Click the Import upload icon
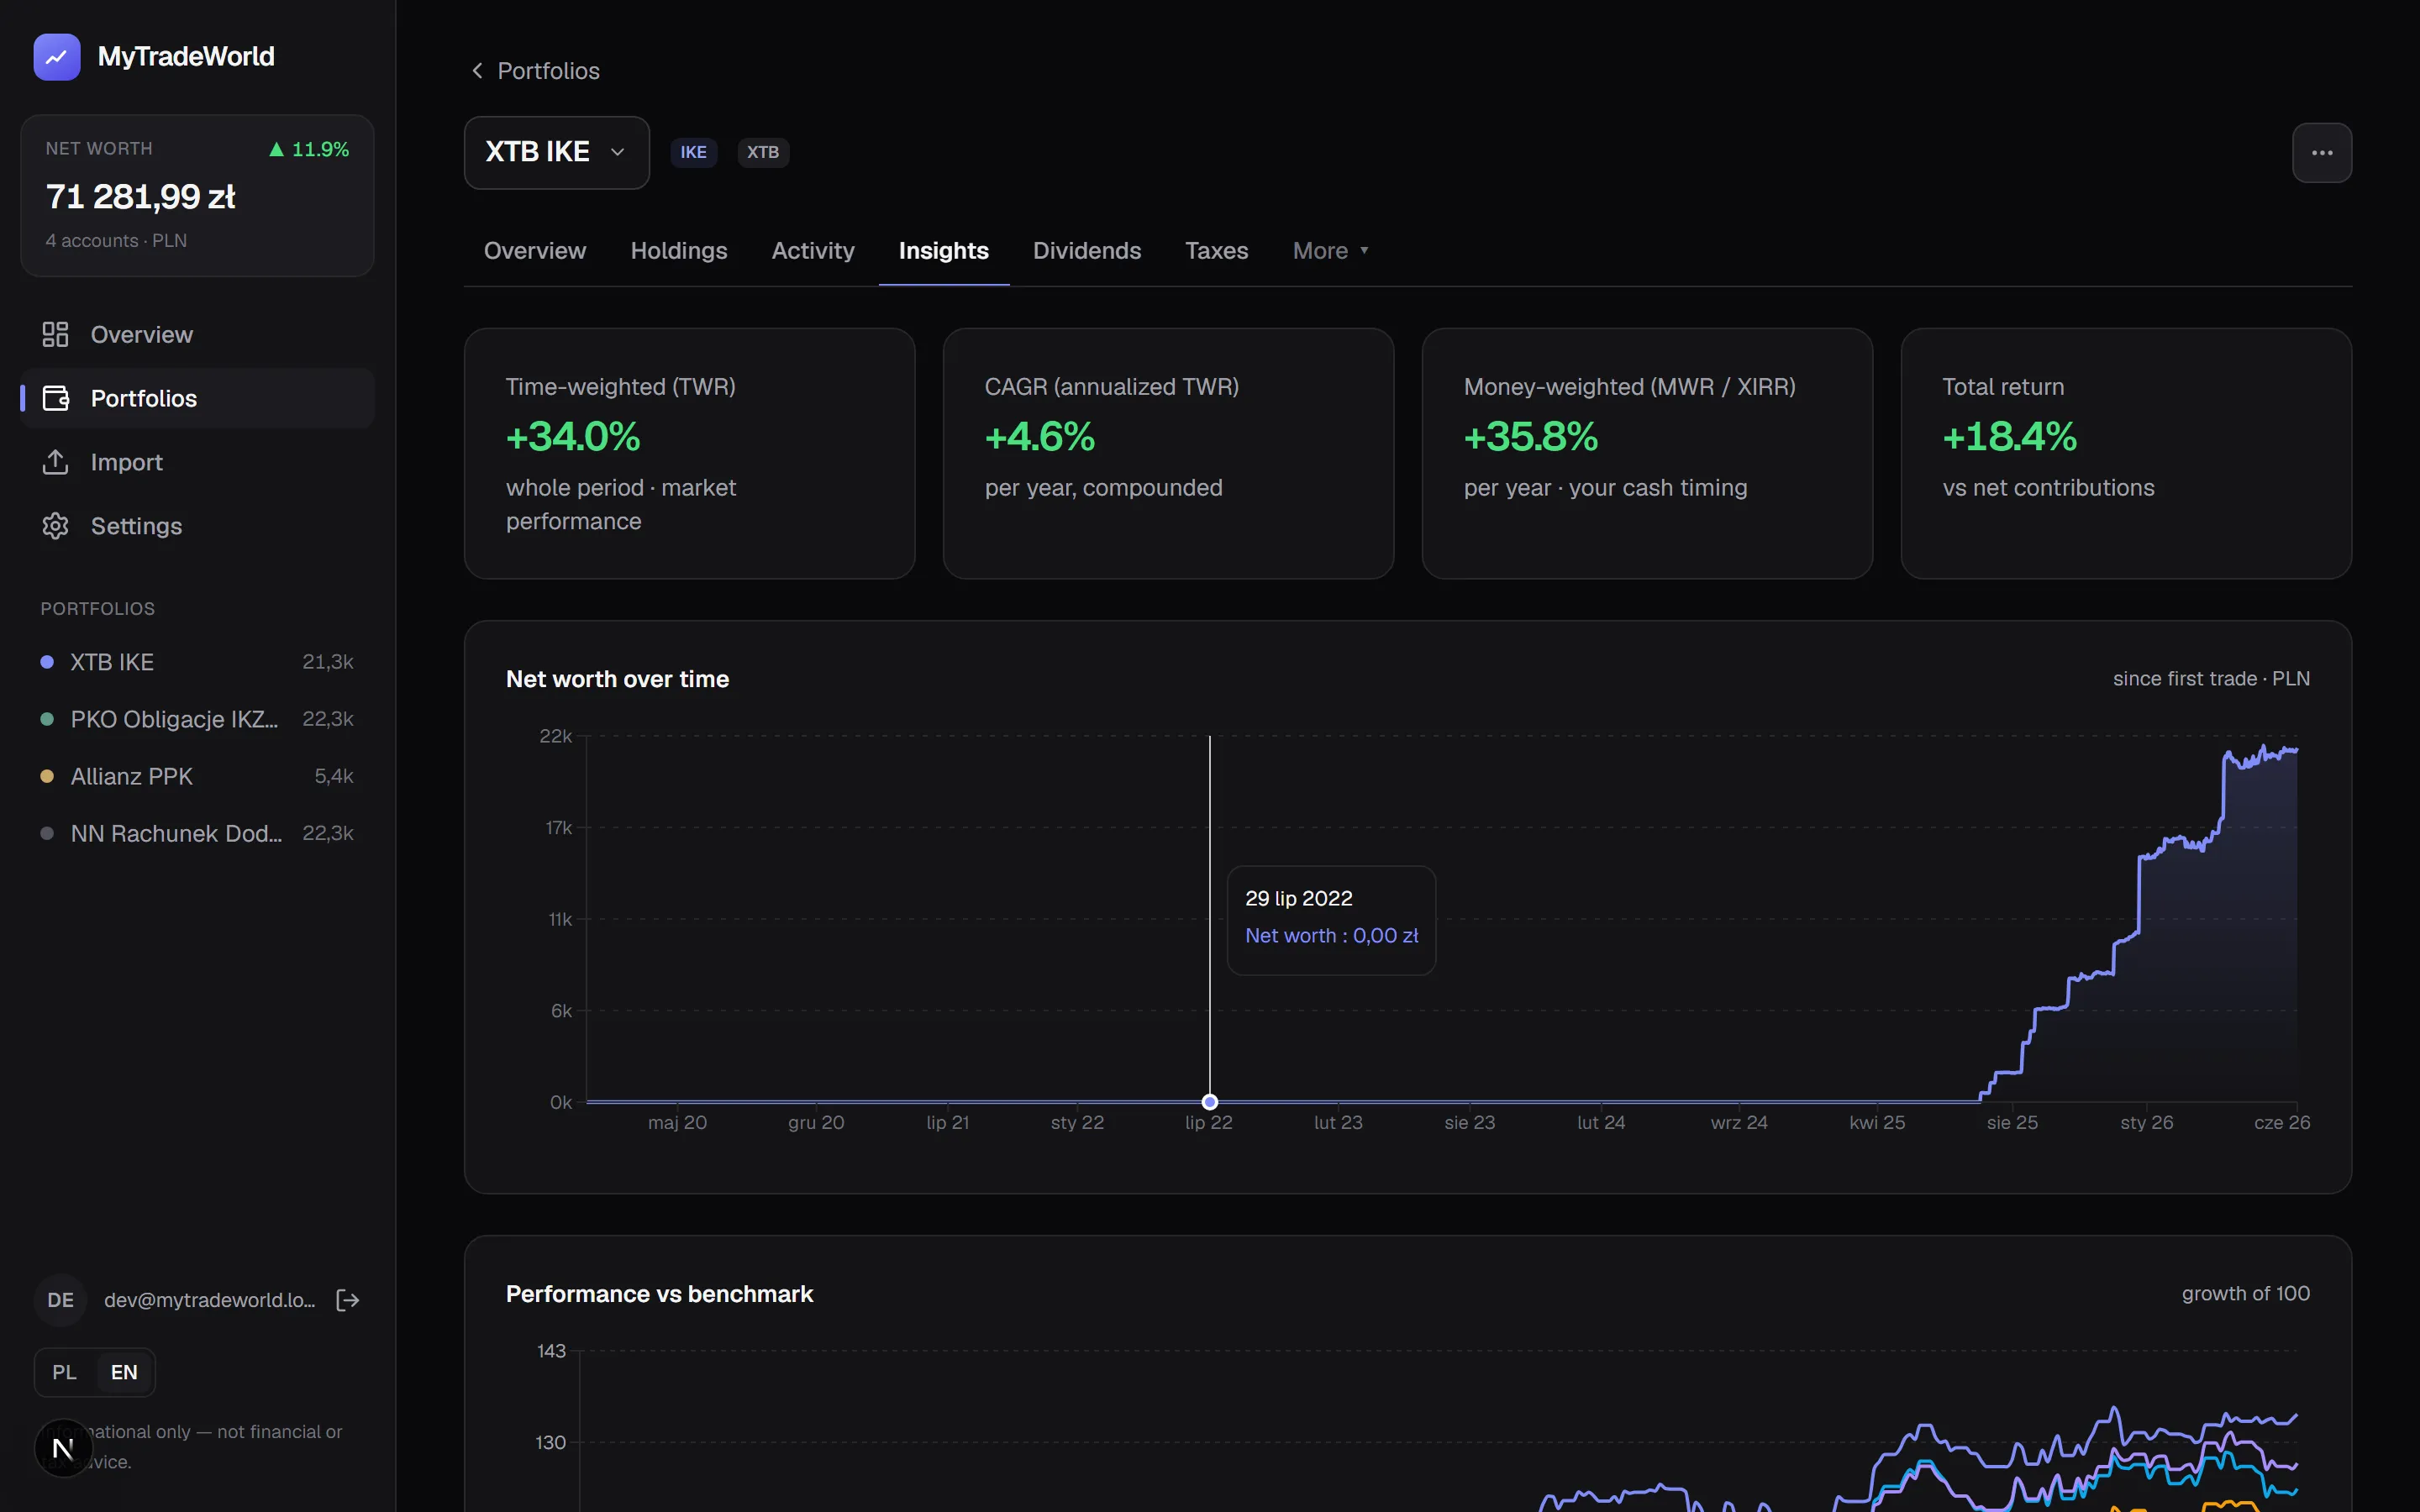Screen dimensions: 2420x1512 point(55,462)
